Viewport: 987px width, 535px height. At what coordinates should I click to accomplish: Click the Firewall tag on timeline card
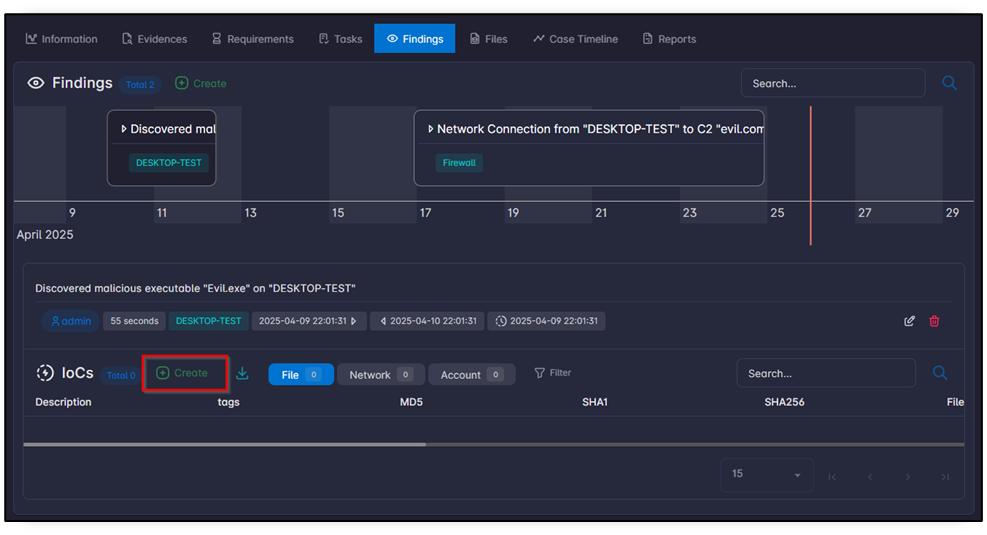pos(459,162)
